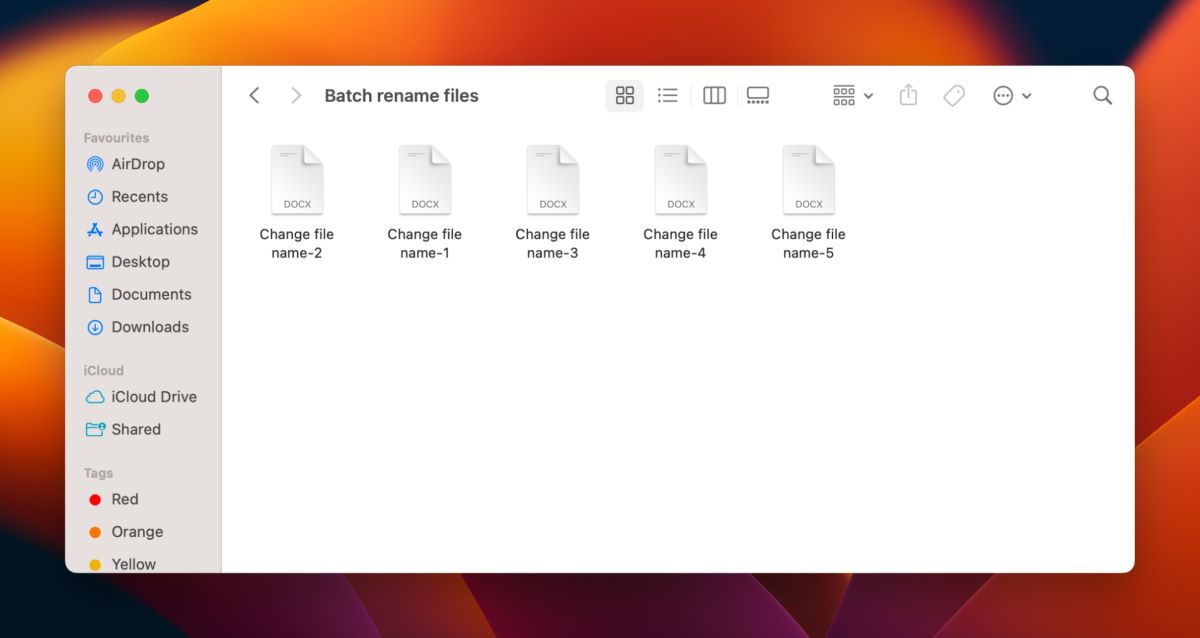Navigate forward with the forward arrow
This screenshot has height=638, width=1200.
tap(296, 95)
